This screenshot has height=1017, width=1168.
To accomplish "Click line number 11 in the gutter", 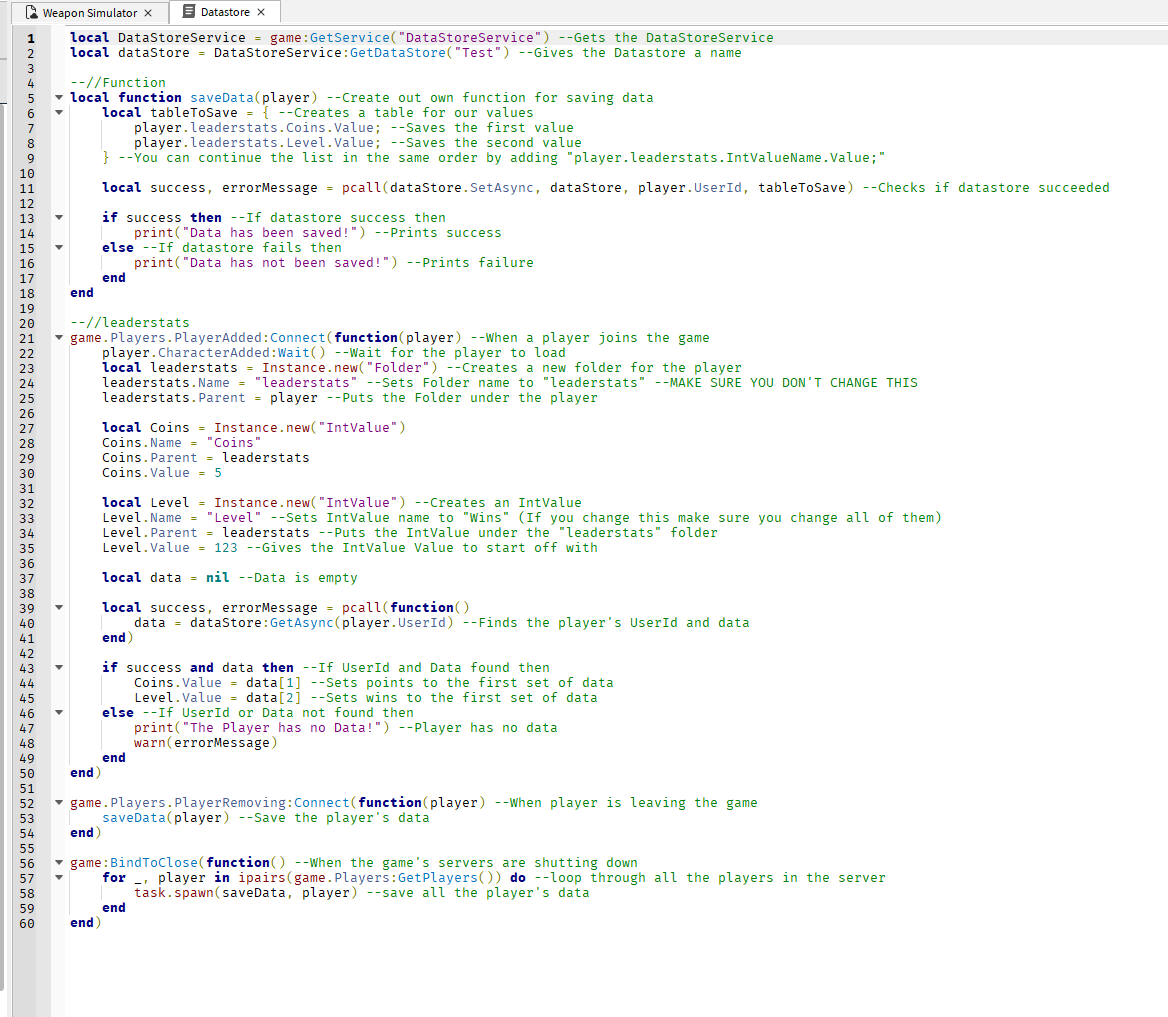I will coord(27,188).
